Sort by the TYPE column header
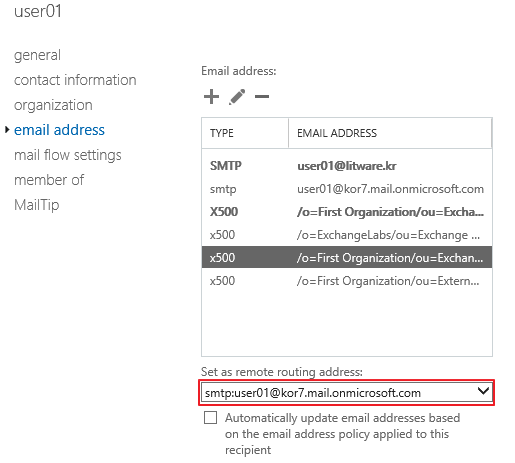Screen dimensions: 515x463 (245, 133)
